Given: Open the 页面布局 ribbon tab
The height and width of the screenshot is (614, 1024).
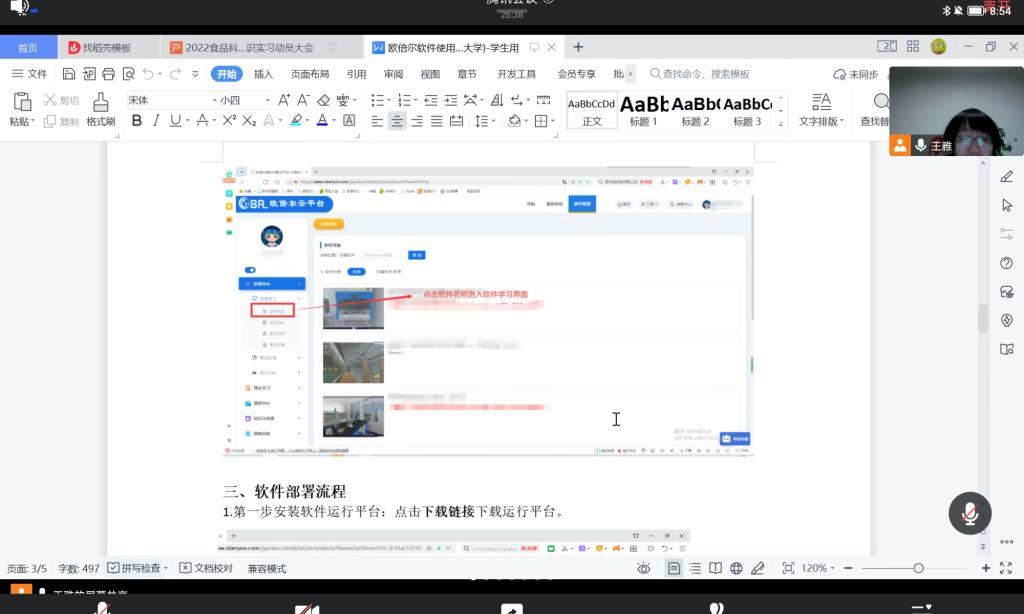Looking at the screenshot, I should [310, 74].
